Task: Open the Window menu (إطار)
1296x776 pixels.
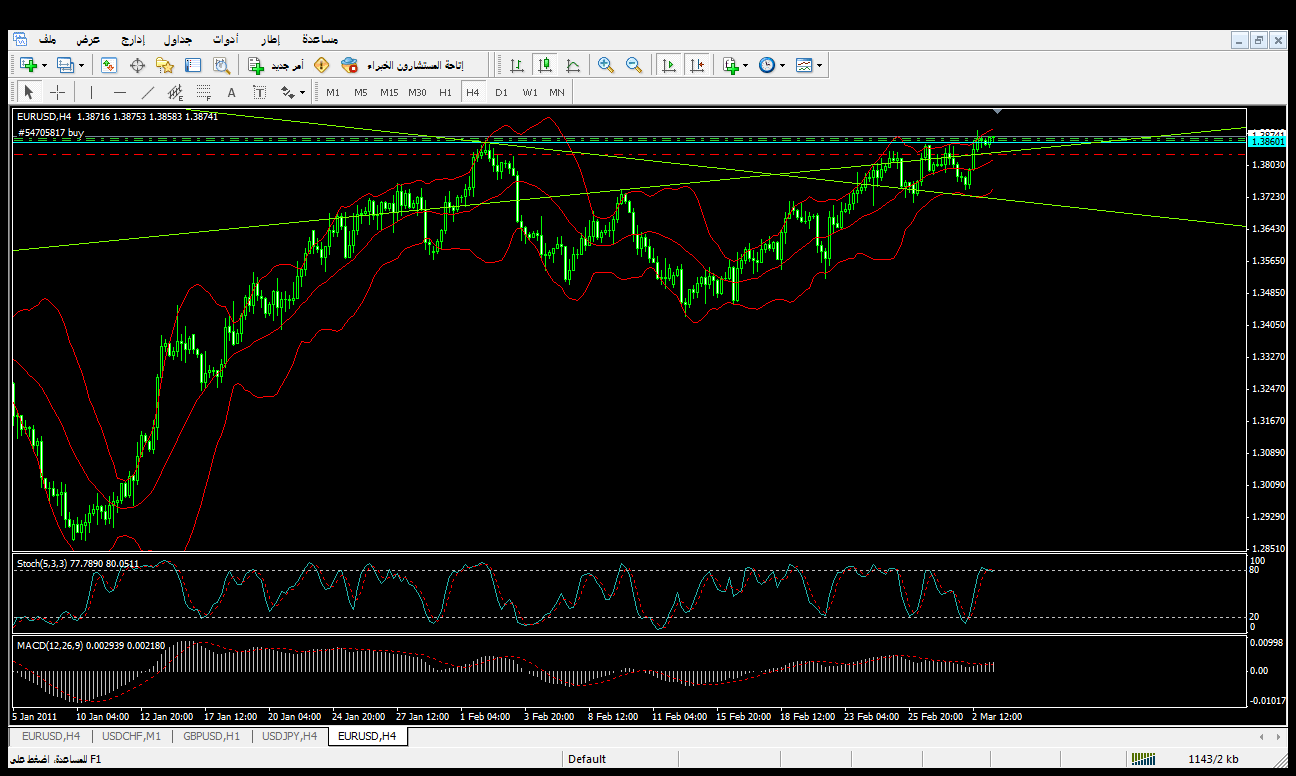Action: [270, 39]
